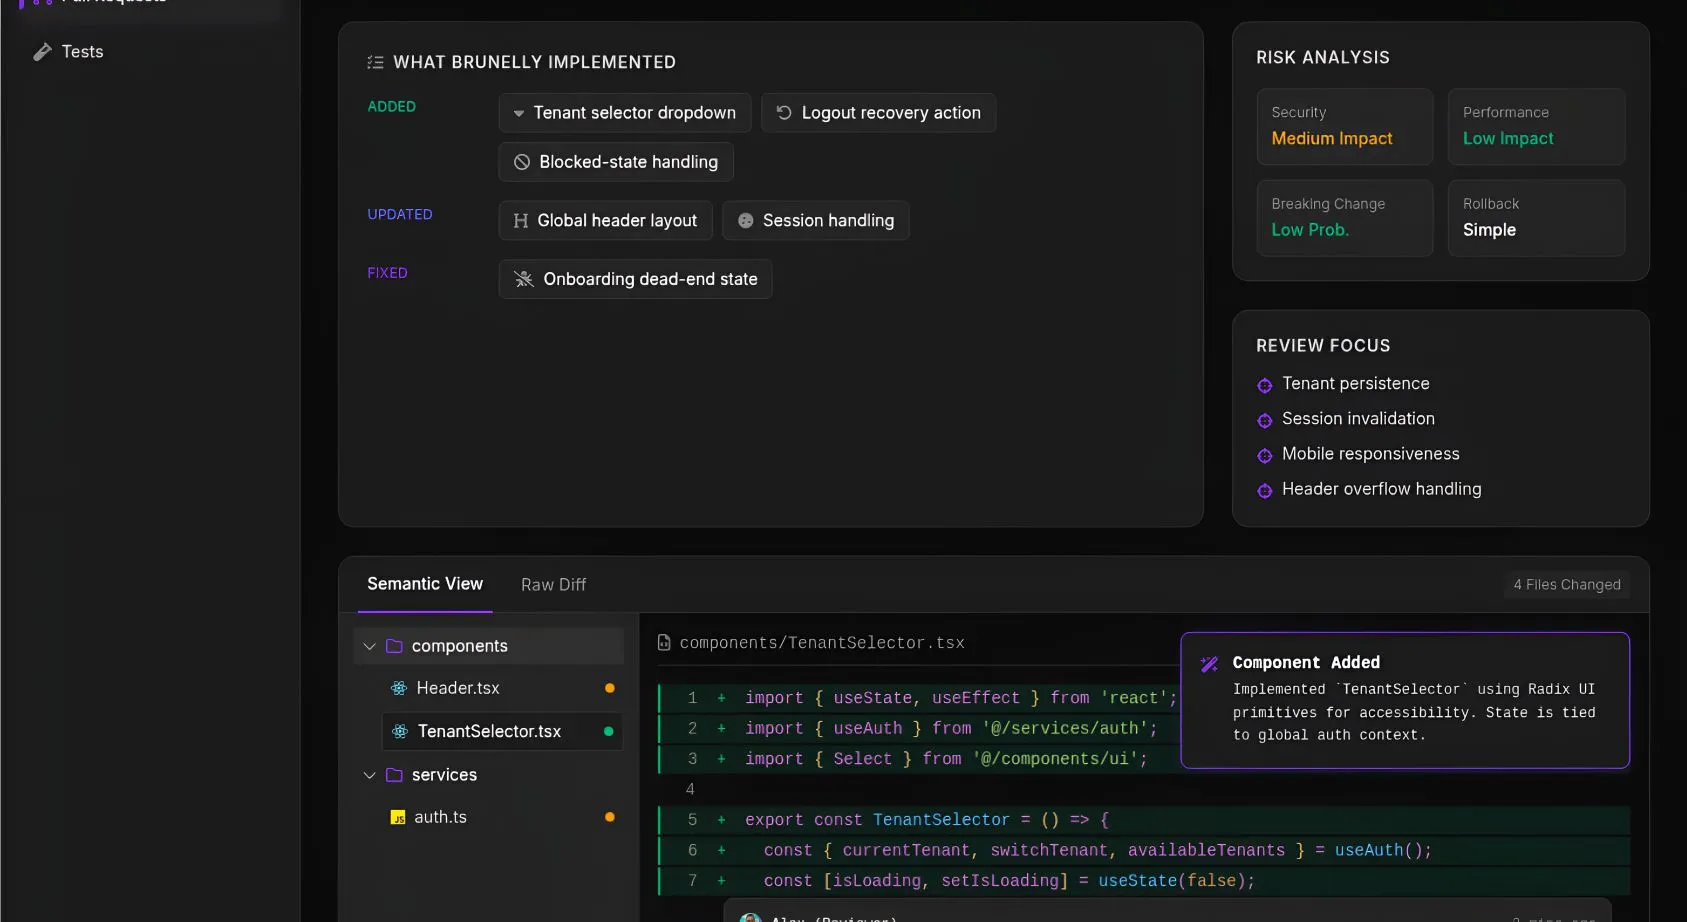Open the Breaking Change Low Prob. card
Viewport: 1687px width, 922px height.
coord(1345,218)
